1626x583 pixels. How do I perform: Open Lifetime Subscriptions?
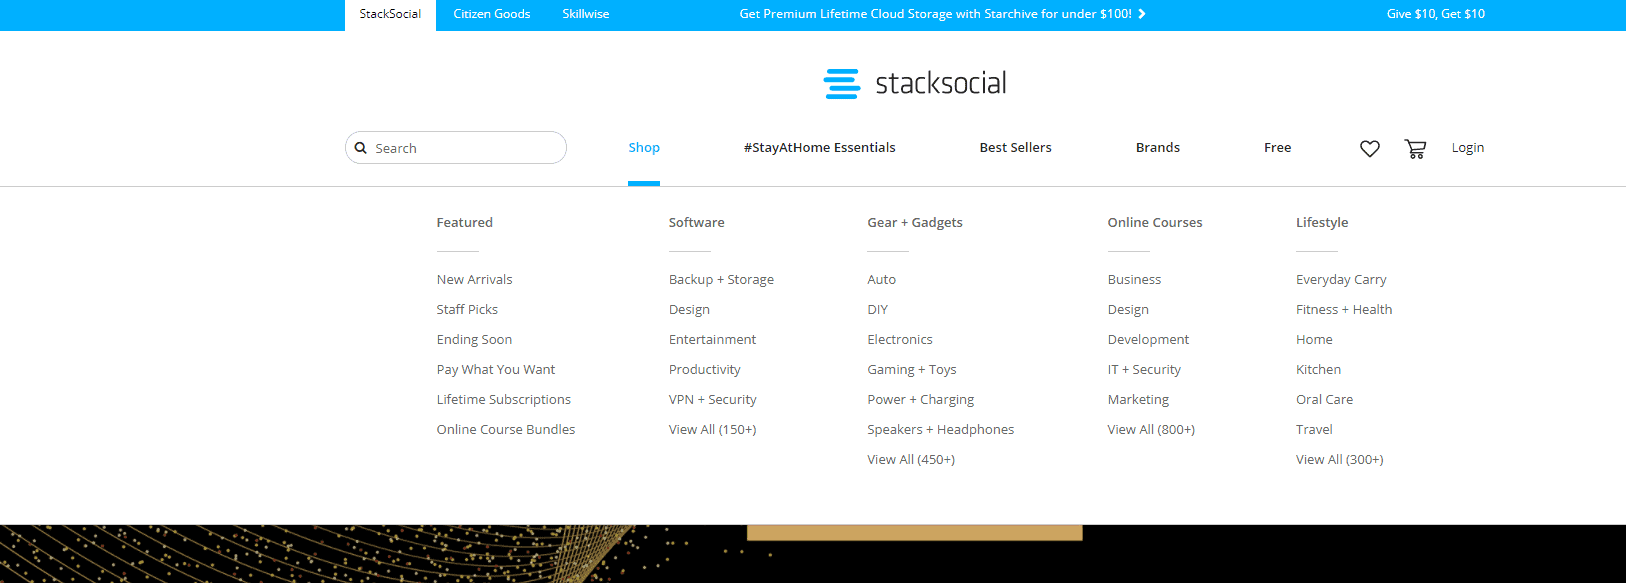tap(503, 399)
